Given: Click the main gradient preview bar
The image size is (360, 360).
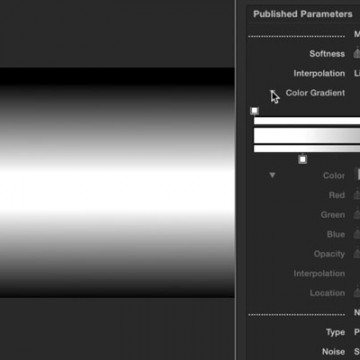Looking at the screenshot, I should (x=307, y=136).
